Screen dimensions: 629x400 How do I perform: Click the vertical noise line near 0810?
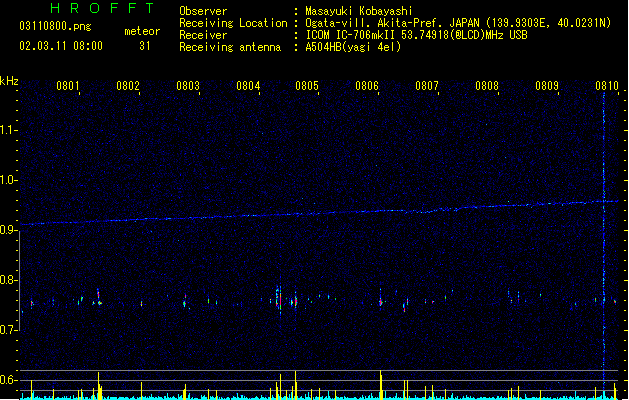tap(604, 245)
